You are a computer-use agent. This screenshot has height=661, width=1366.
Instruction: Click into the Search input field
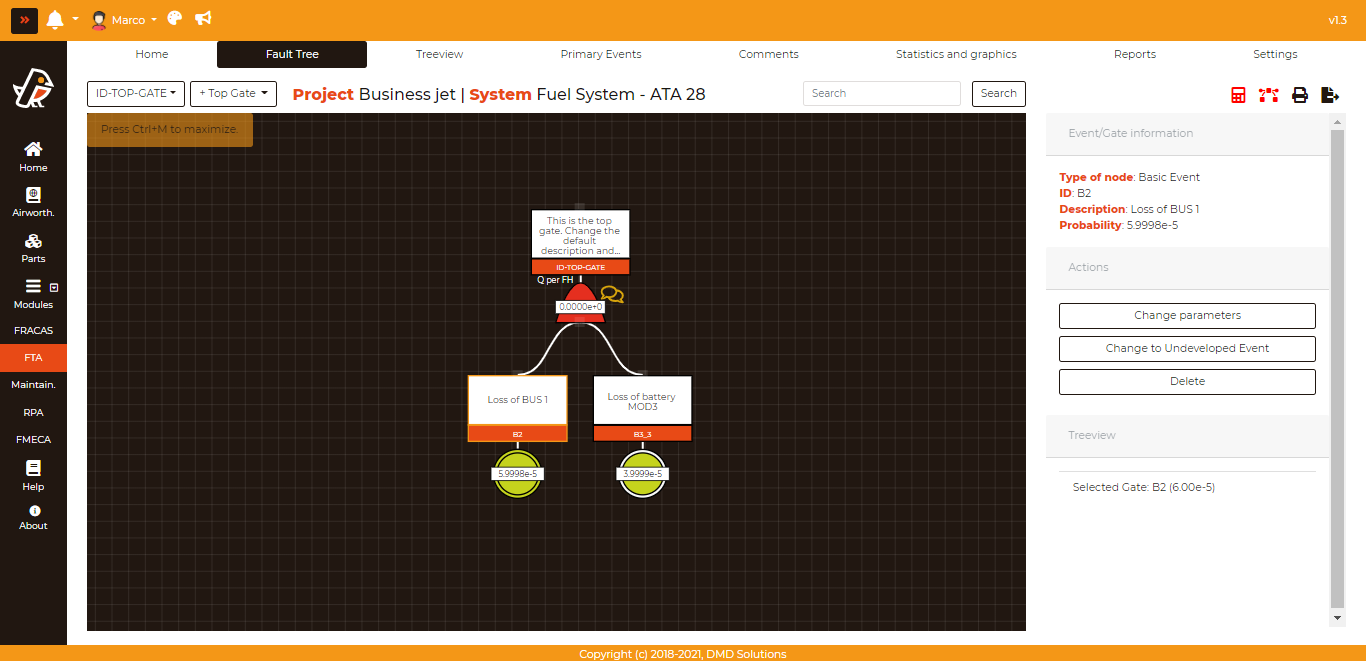881,94
